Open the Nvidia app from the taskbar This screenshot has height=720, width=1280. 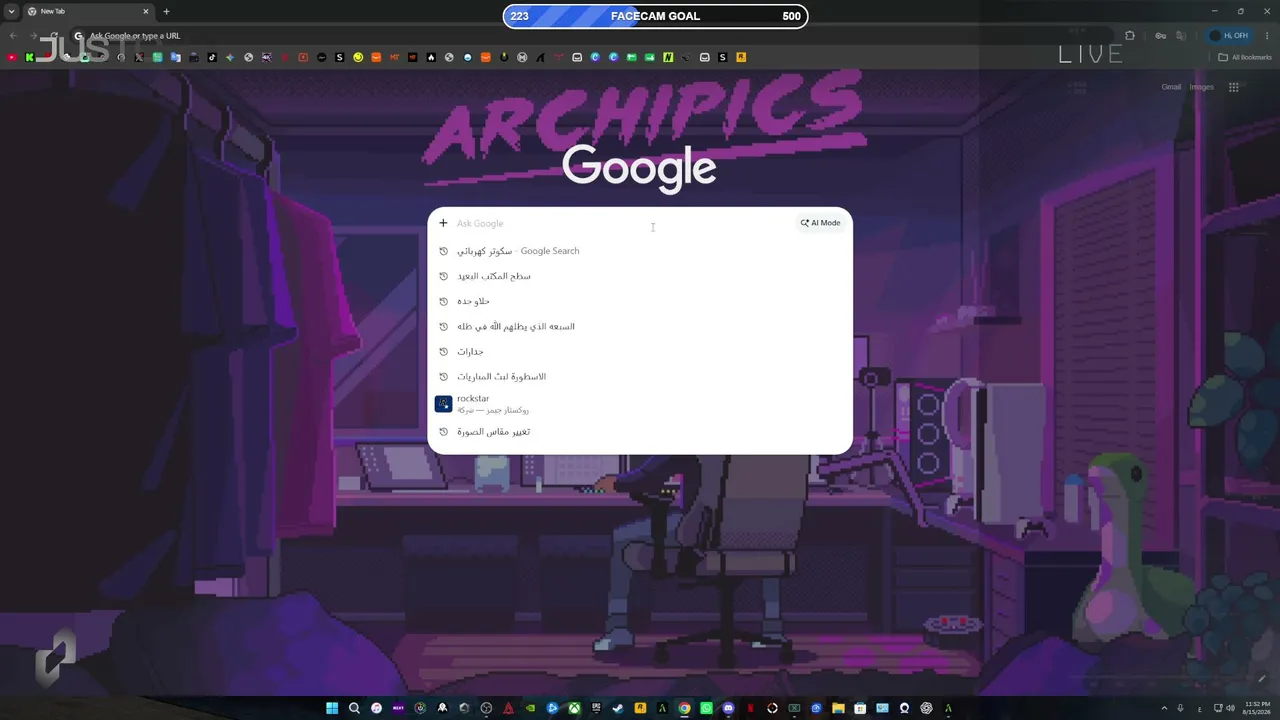(530, 708)
